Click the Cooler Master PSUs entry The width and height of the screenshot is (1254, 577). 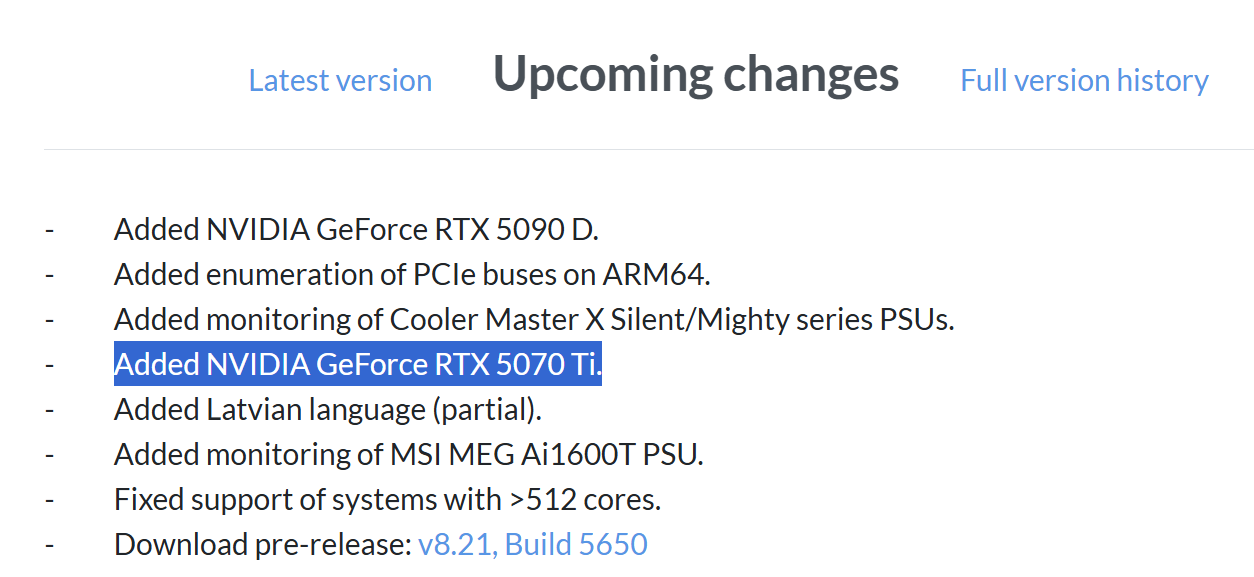click(x=534, y=320)
